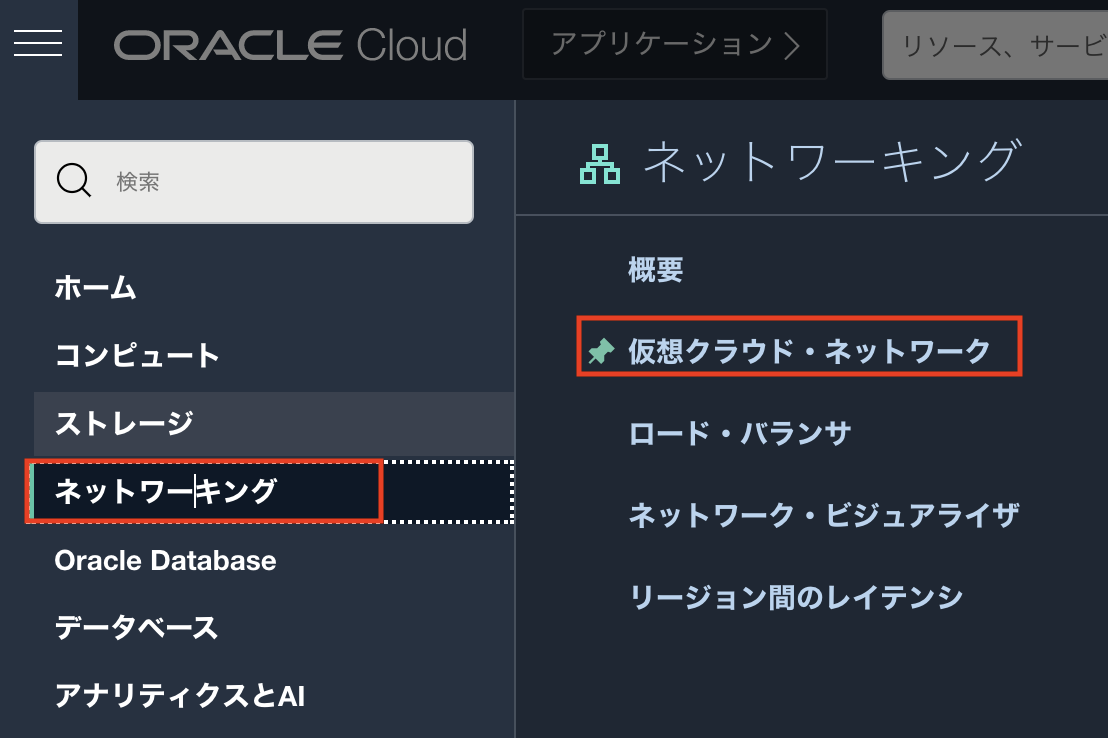The width and height of the screenshot is (1108, 738).
Task: Open ネットワーク・ビジュアライザ
Action: pyautogui.click(x=823, y=516)
